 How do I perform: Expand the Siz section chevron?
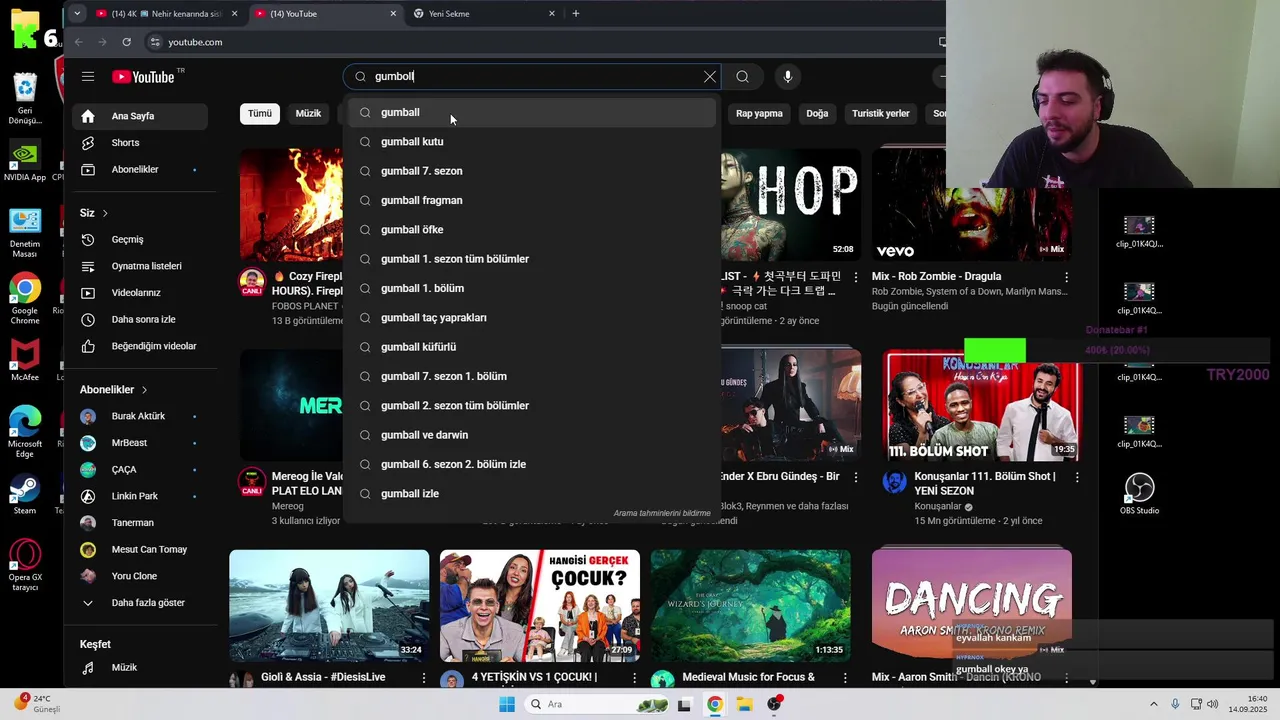[104, 213]
